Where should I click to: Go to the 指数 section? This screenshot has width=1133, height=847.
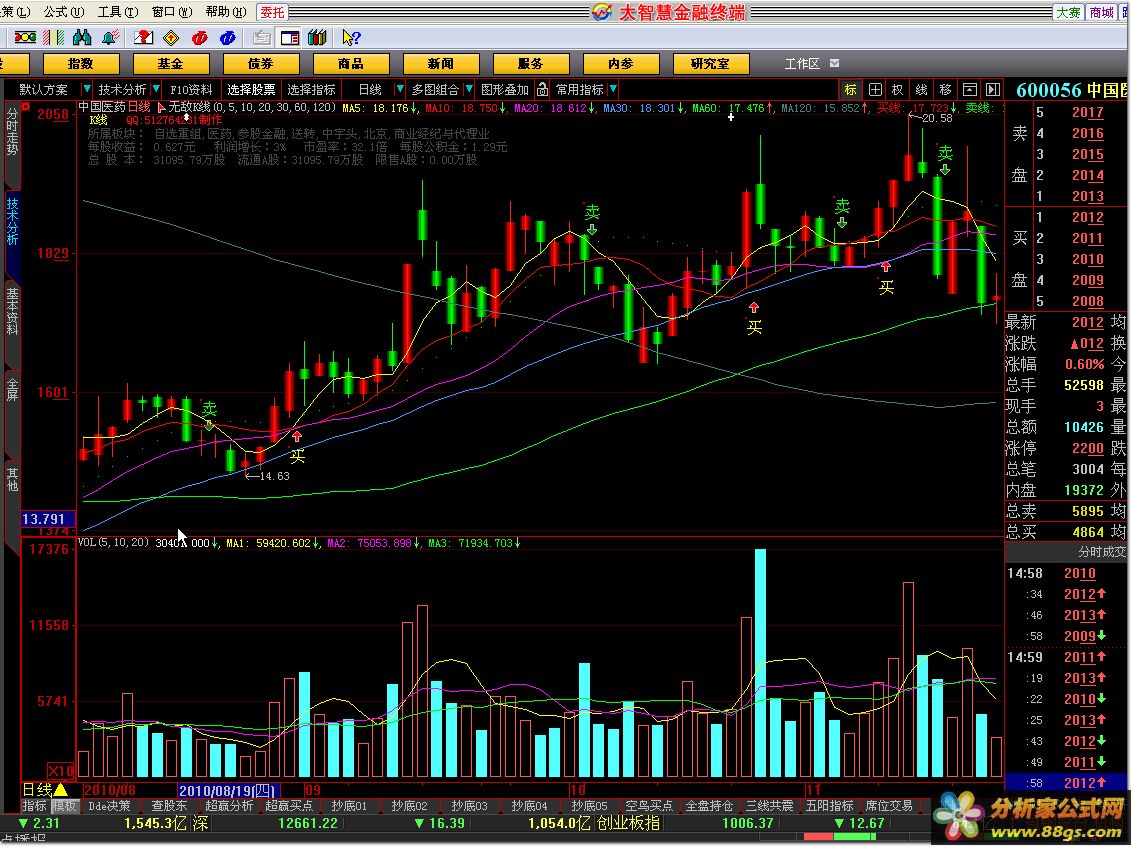point(80,64)
